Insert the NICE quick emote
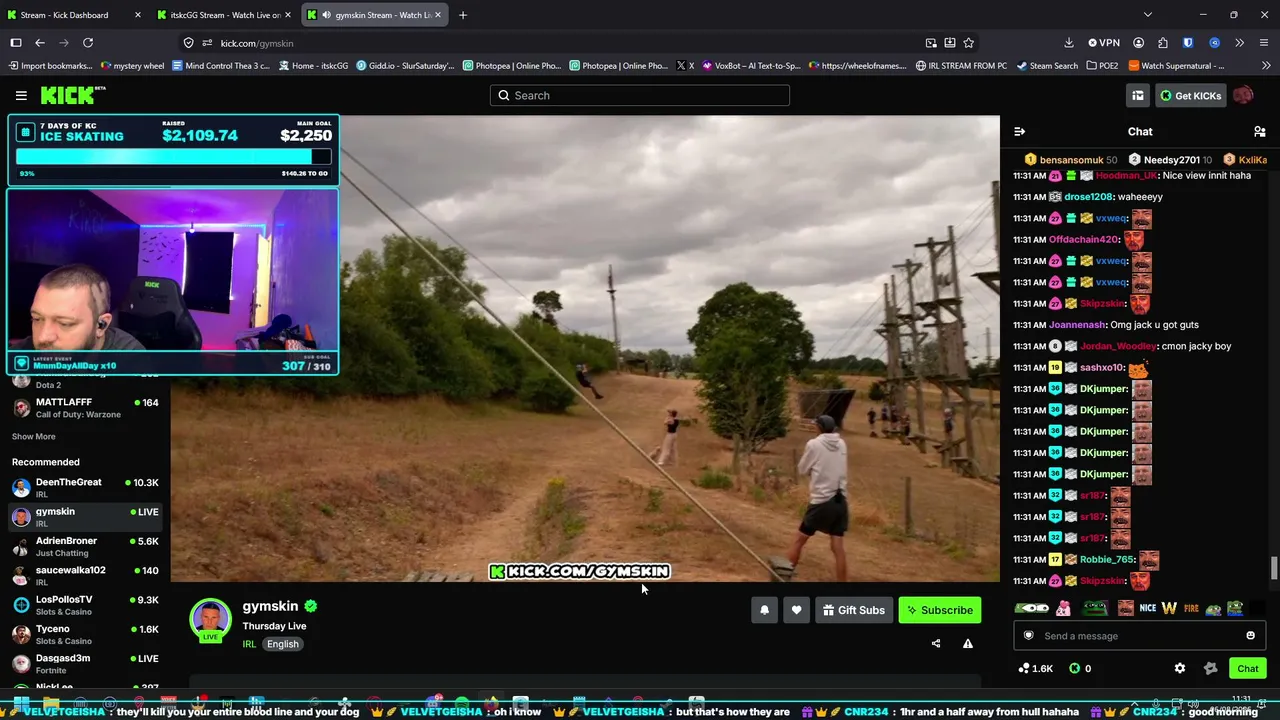Viewport: 1280px width, 720px height. tap(1147, 608)
